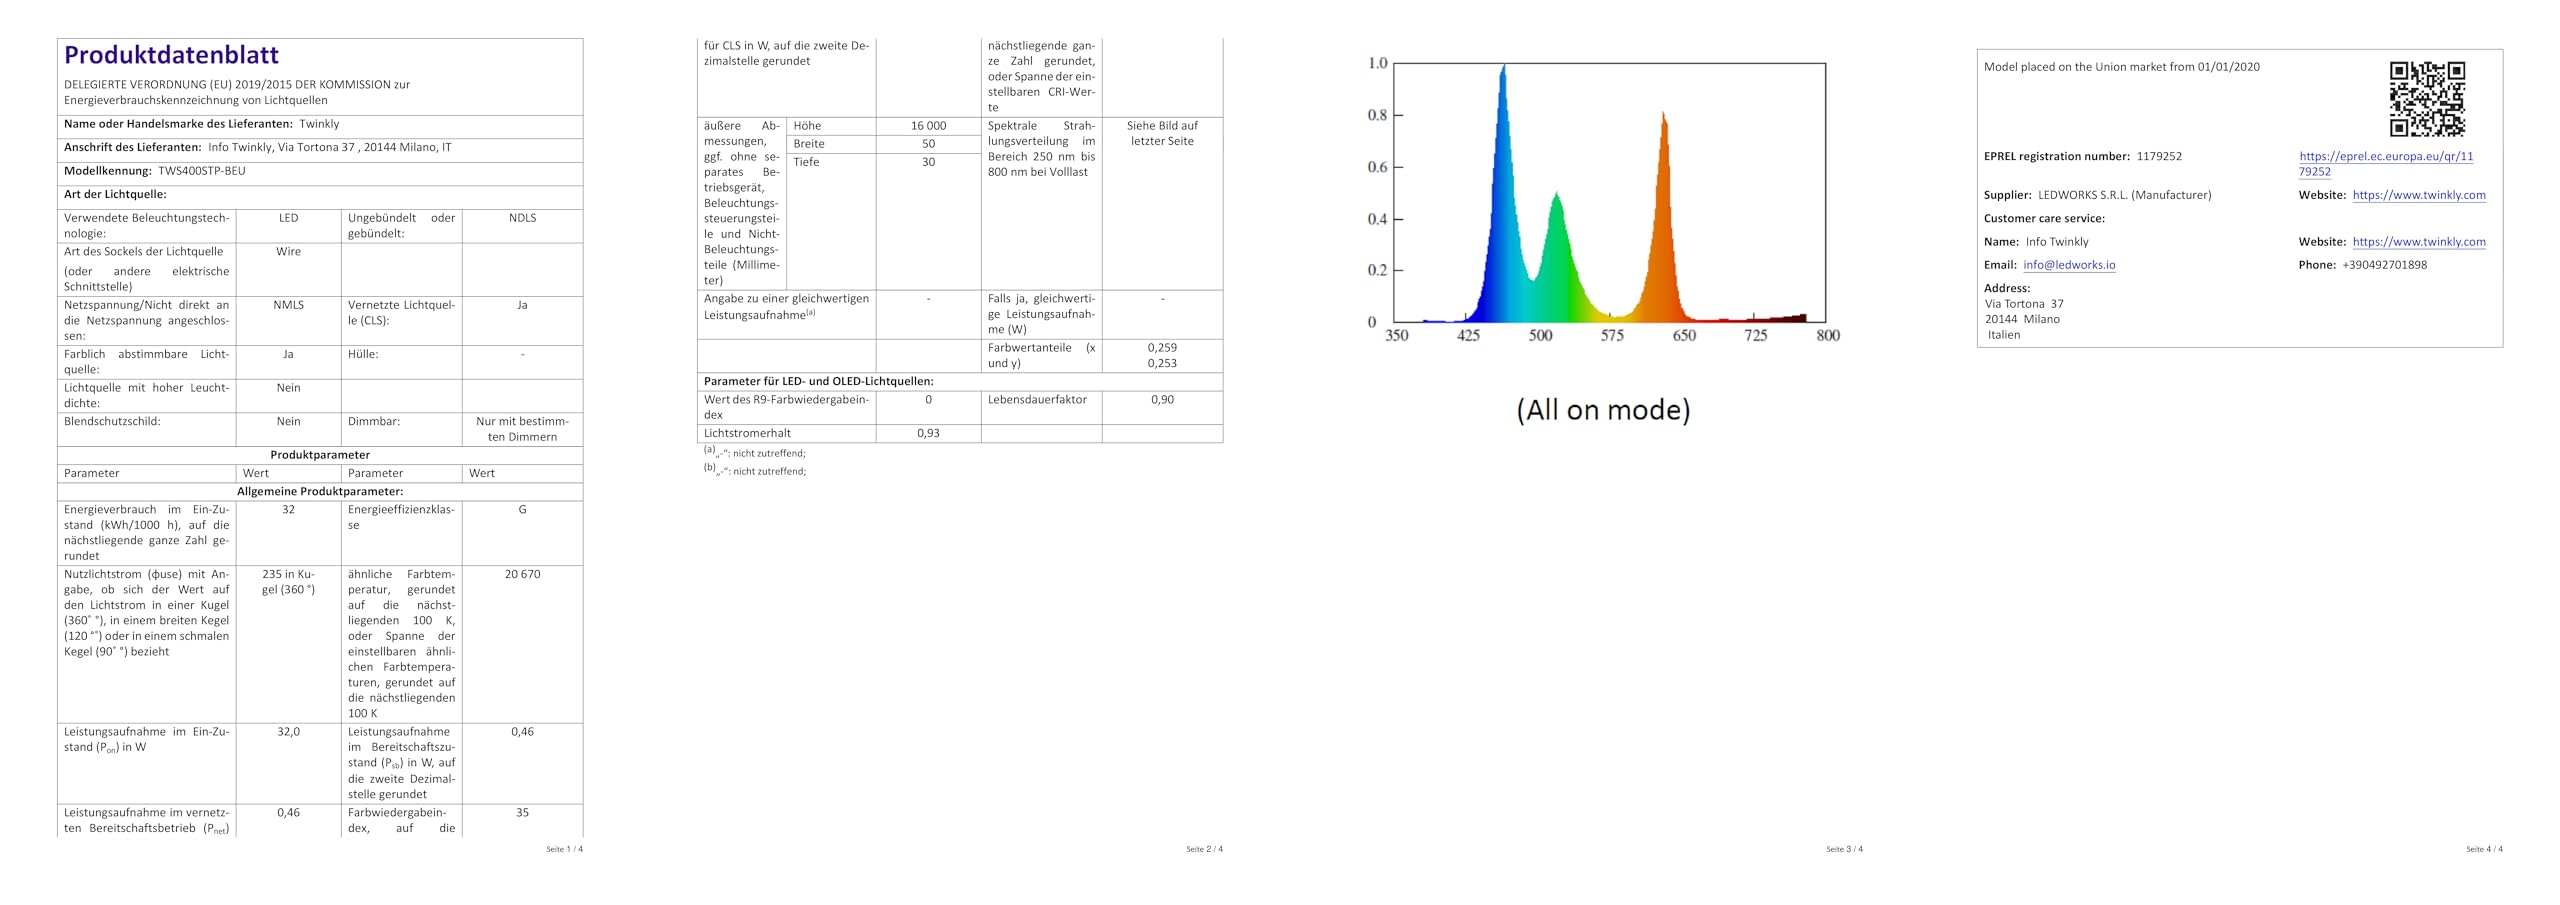Click the "Produktparameter" table header
Viewport: 2560px width, 905px height.
tap(320, 455)
